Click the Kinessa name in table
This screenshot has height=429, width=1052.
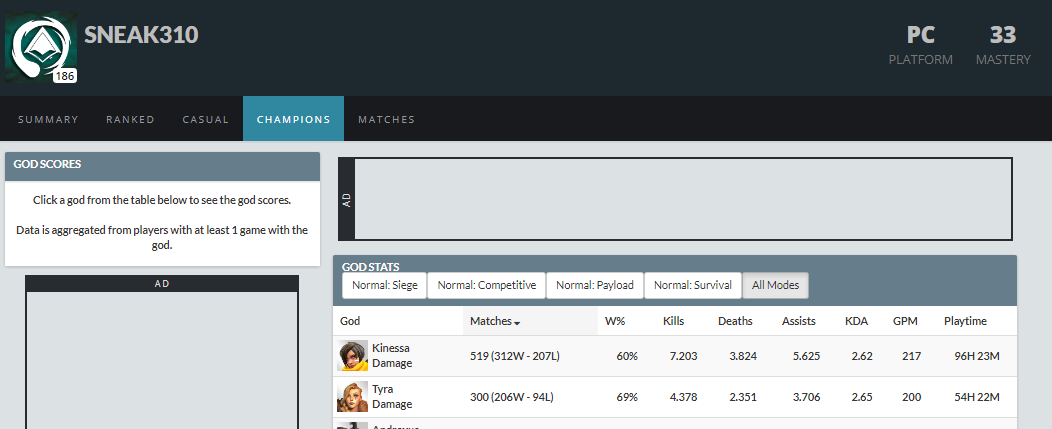pyautogui.click(x=390, y=348)
